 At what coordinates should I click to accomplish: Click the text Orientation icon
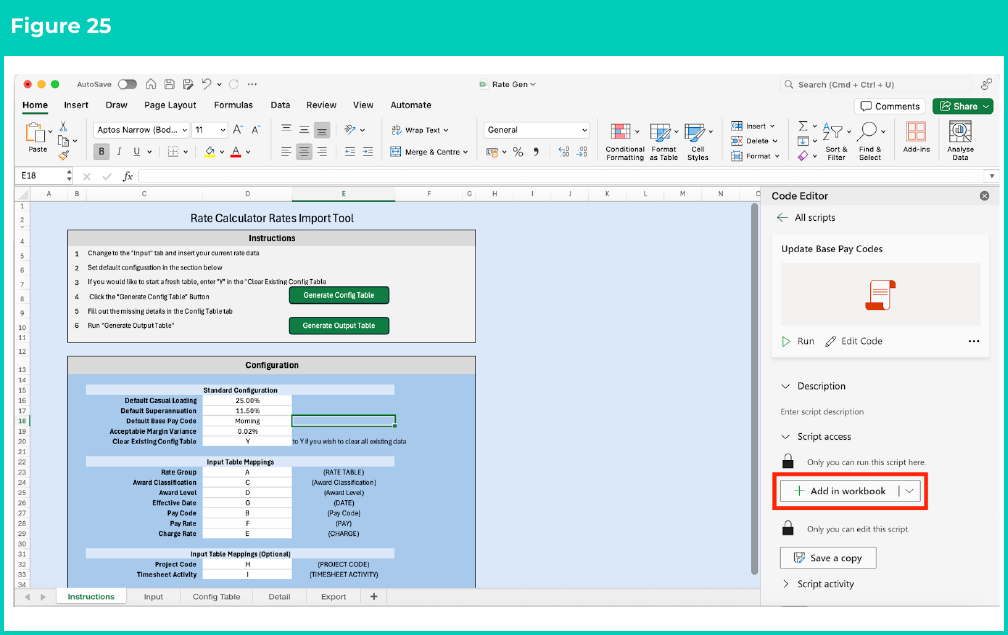click(350, 130)
